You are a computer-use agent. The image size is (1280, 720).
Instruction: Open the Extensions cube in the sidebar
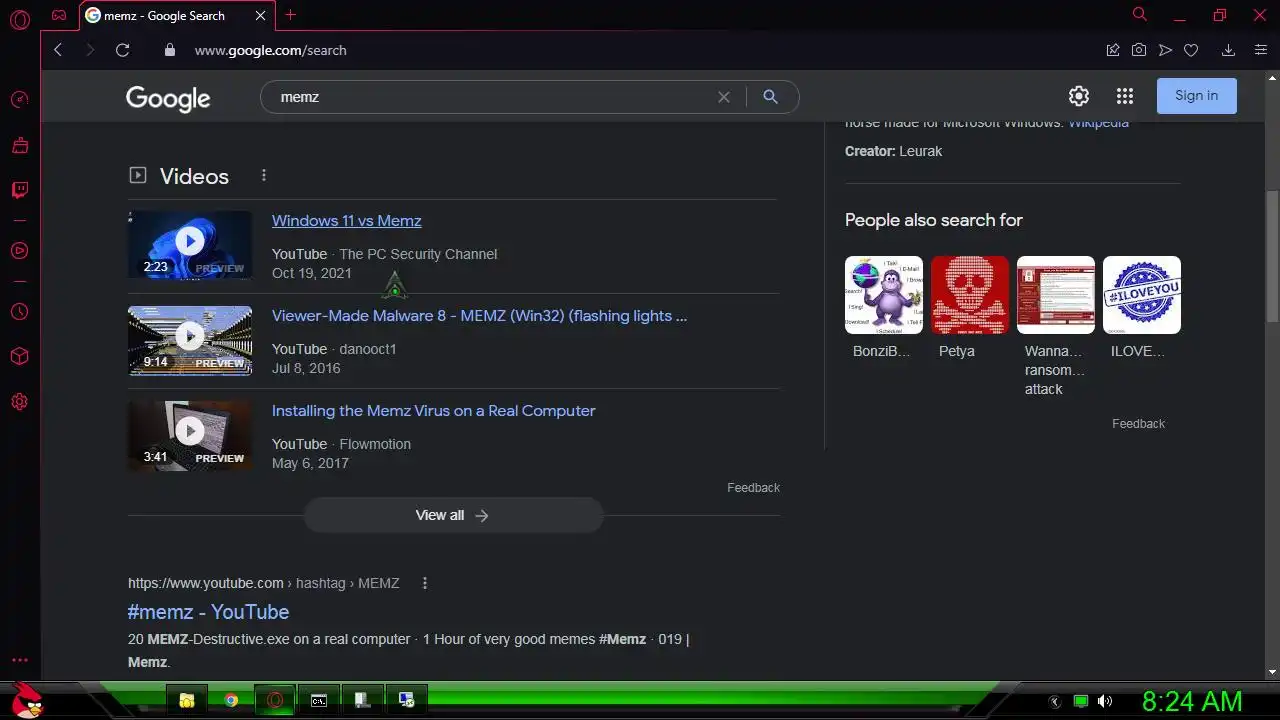coord(19,357)
